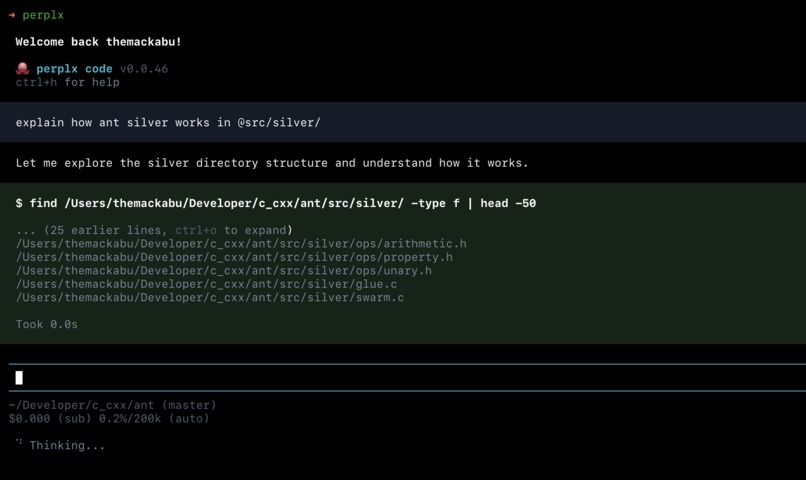Select the silver/glue.c file path
The height and width of the screenshot is (480, 806).
(206, 284)
